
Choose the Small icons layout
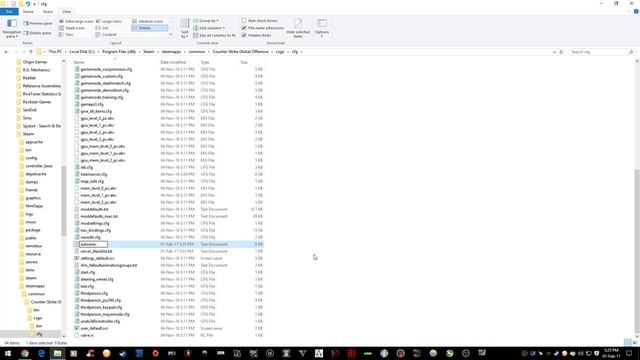[x=72, y=28]
